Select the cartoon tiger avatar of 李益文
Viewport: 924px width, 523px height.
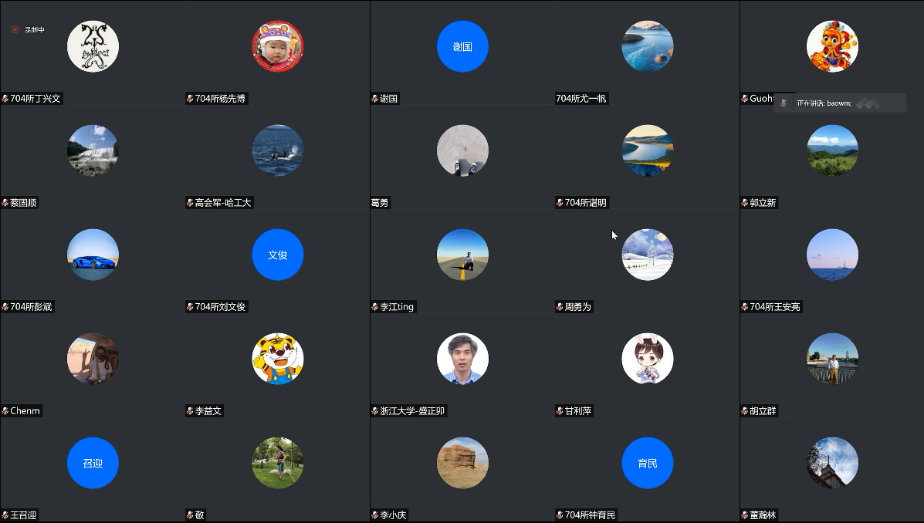pyautogui.click(x=277, y=359)
